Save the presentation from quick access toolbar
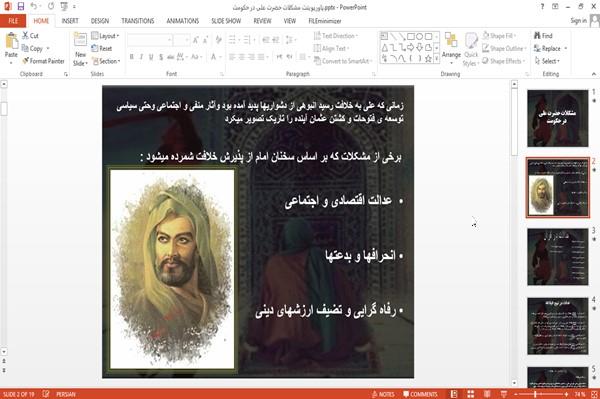600x399 pixels. (21, 7)
